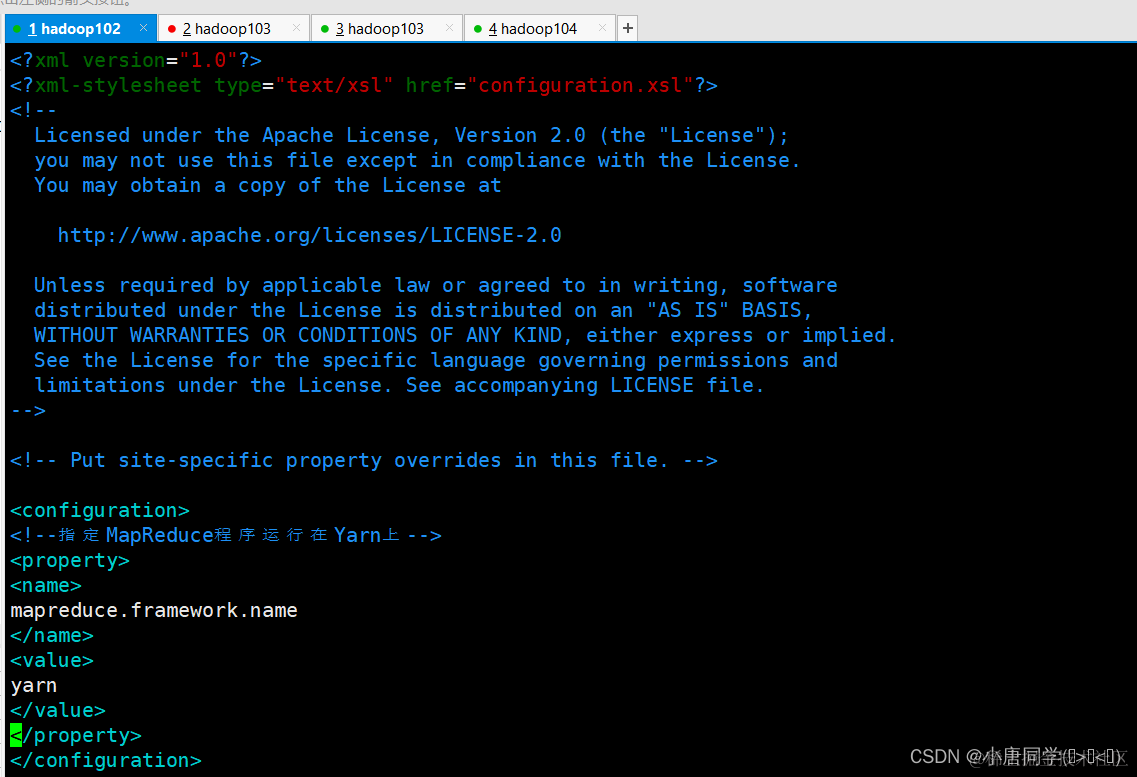This screenshot has width=1137, height=777.
Task: Click green status dot on 4 hadoop104 tab
Action: click(478, 29)
